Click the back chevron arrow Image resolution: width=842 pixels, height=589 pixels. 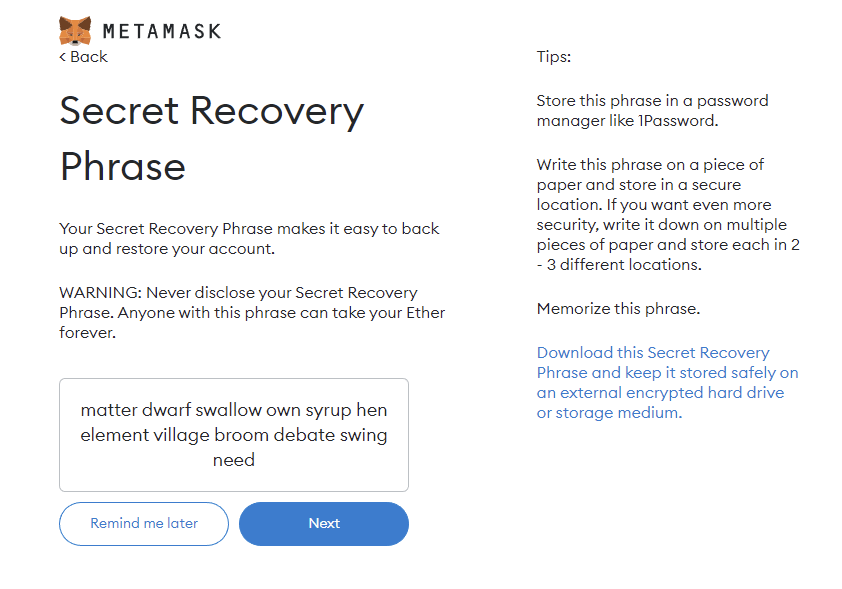tap(62, 57)
